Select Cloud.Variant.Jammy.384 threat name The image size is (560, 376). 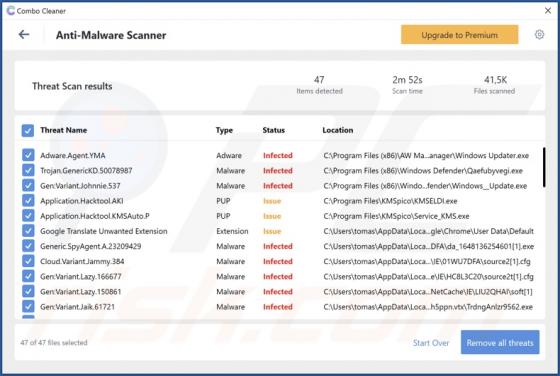(82, 261)
